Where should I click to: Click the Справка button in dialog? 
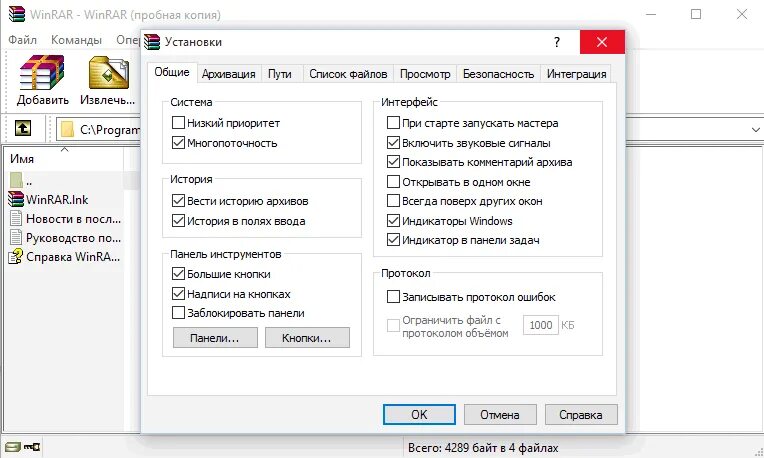(581, 415)
